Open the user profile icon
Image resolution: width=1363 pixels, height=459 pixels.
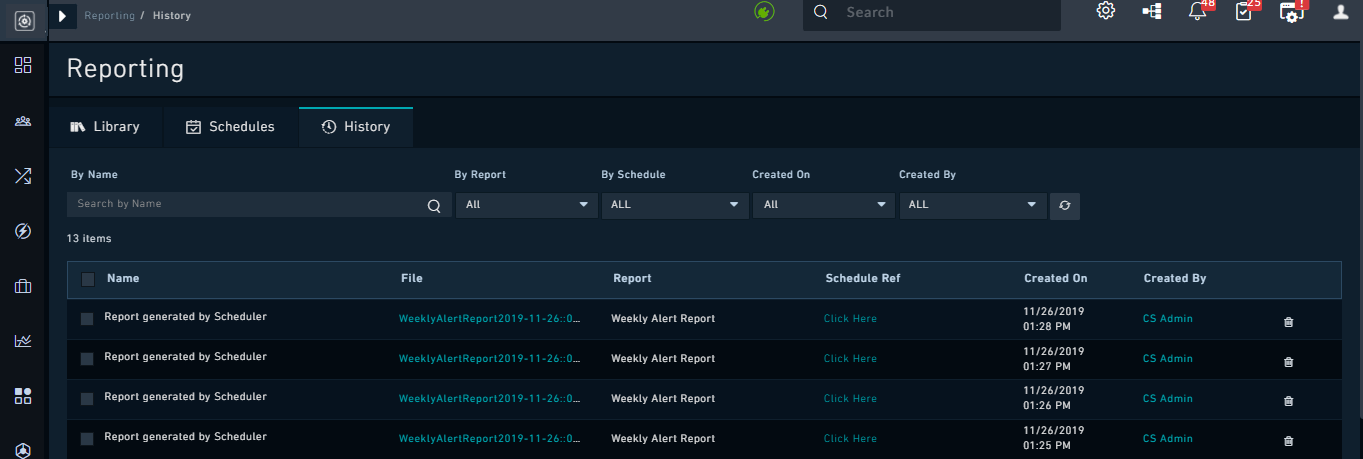point(1342,12)
